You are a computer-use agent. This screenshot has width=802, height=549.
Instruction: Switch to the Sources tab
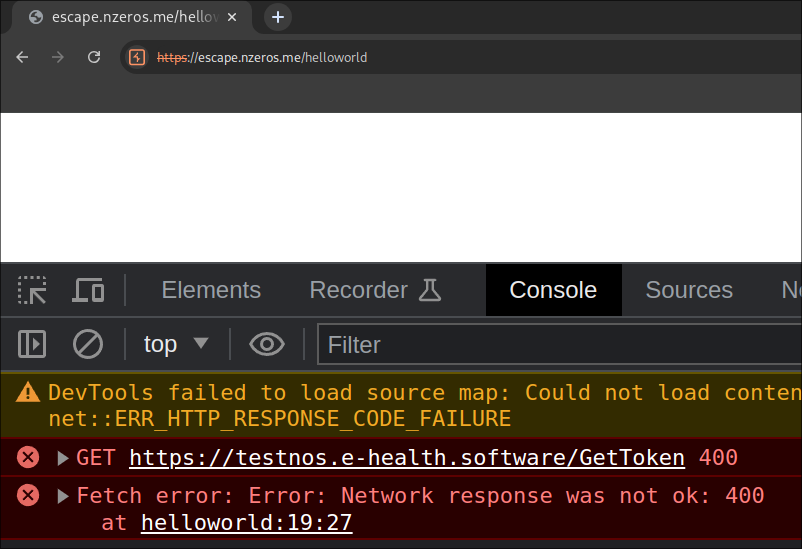pos(688,290)
